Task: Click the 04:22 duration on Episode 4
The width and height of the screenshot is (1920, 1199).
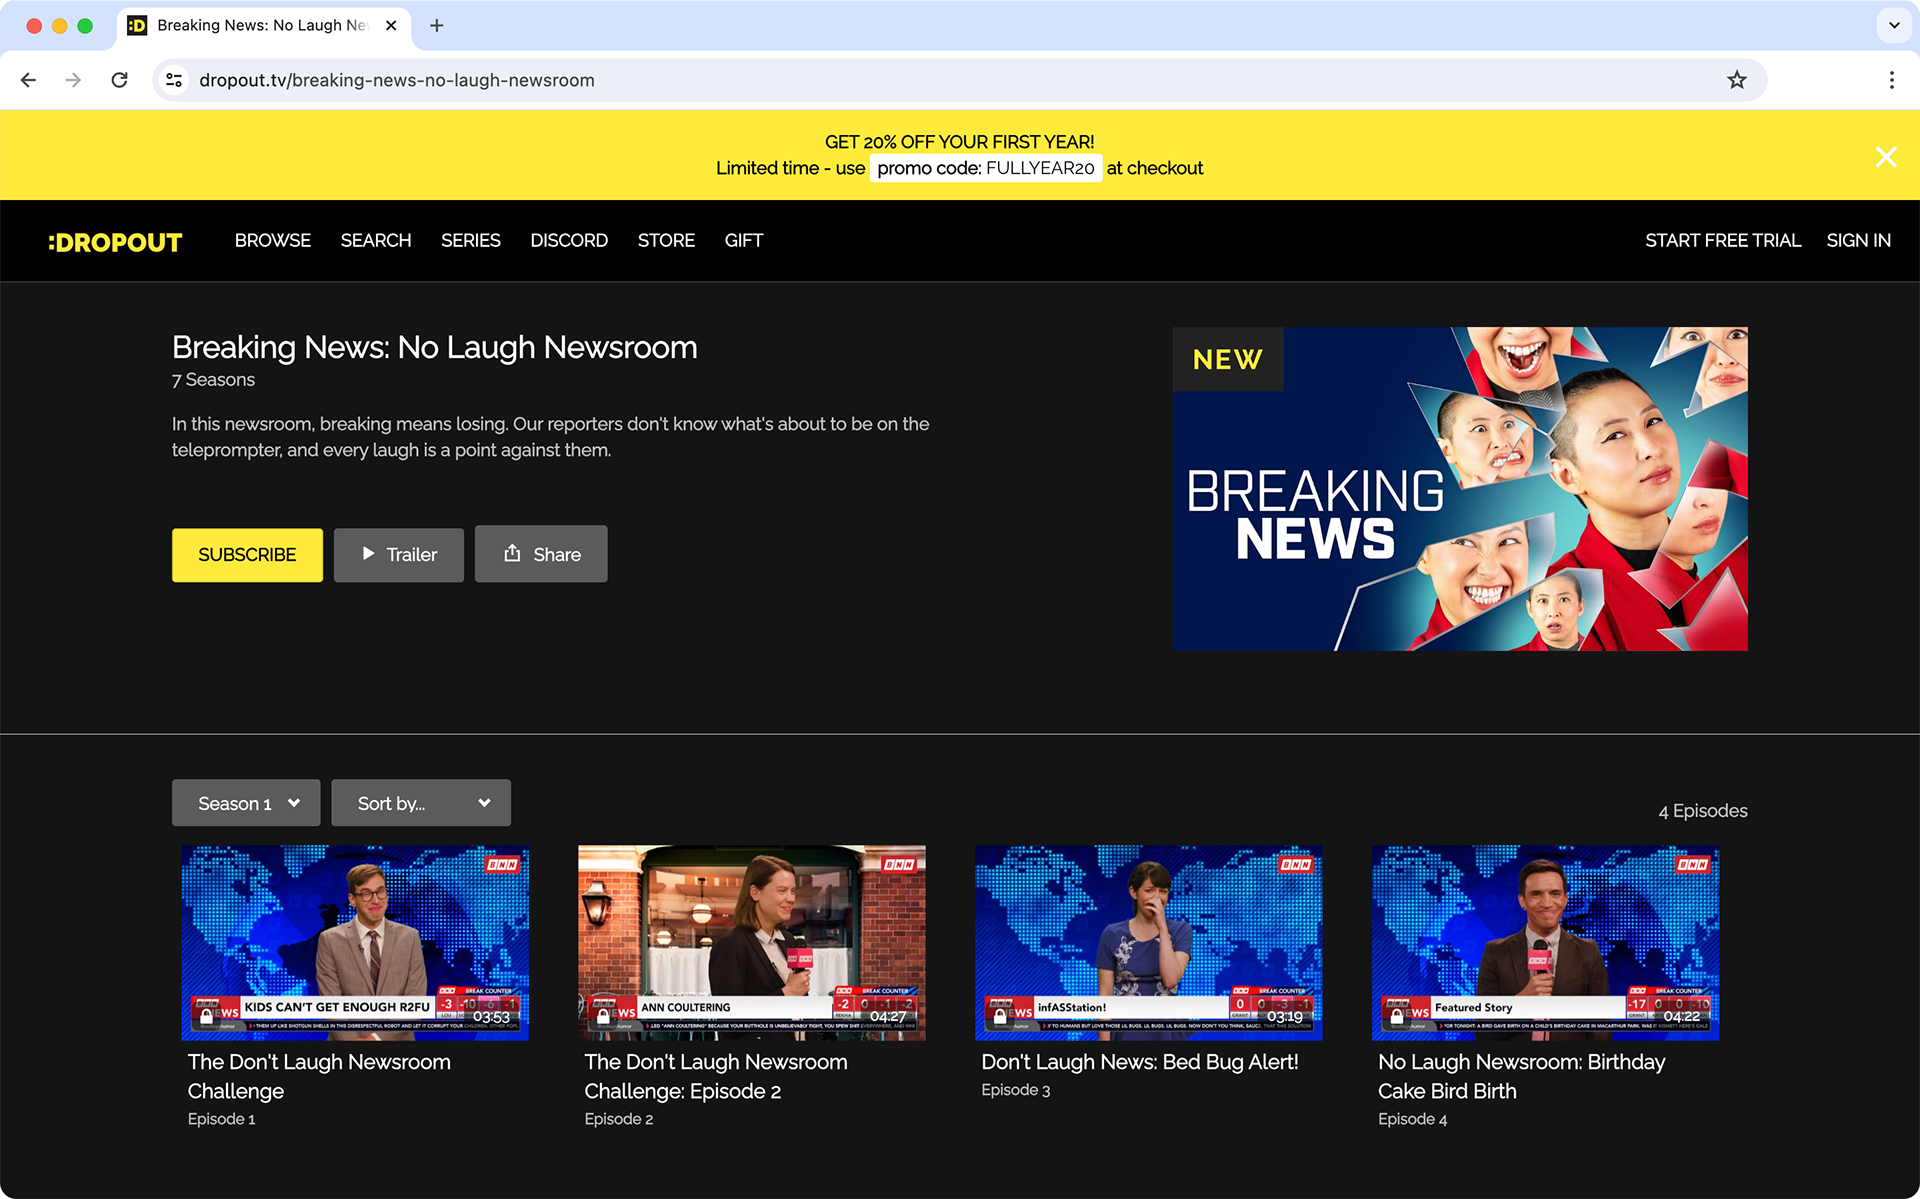Action: tap(1682, 1017)
